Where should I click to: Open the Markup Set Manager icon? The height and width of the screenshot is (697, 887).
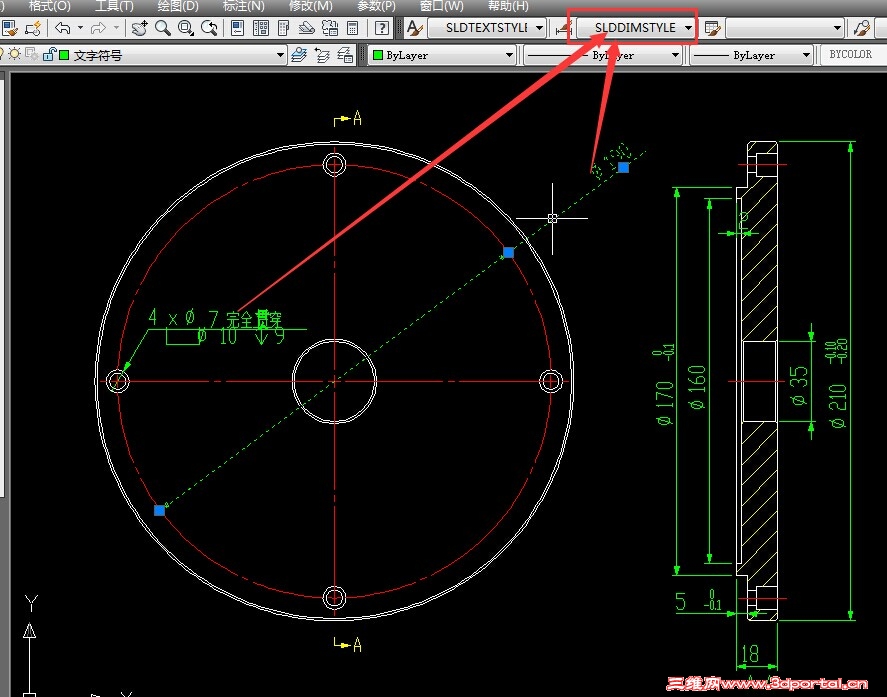330,28
